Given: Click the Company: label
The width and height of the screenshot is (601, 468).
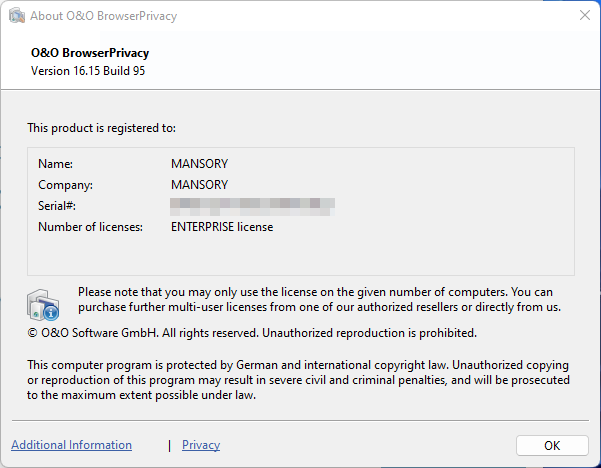Looking at the screenshot, I should (65, 185).
